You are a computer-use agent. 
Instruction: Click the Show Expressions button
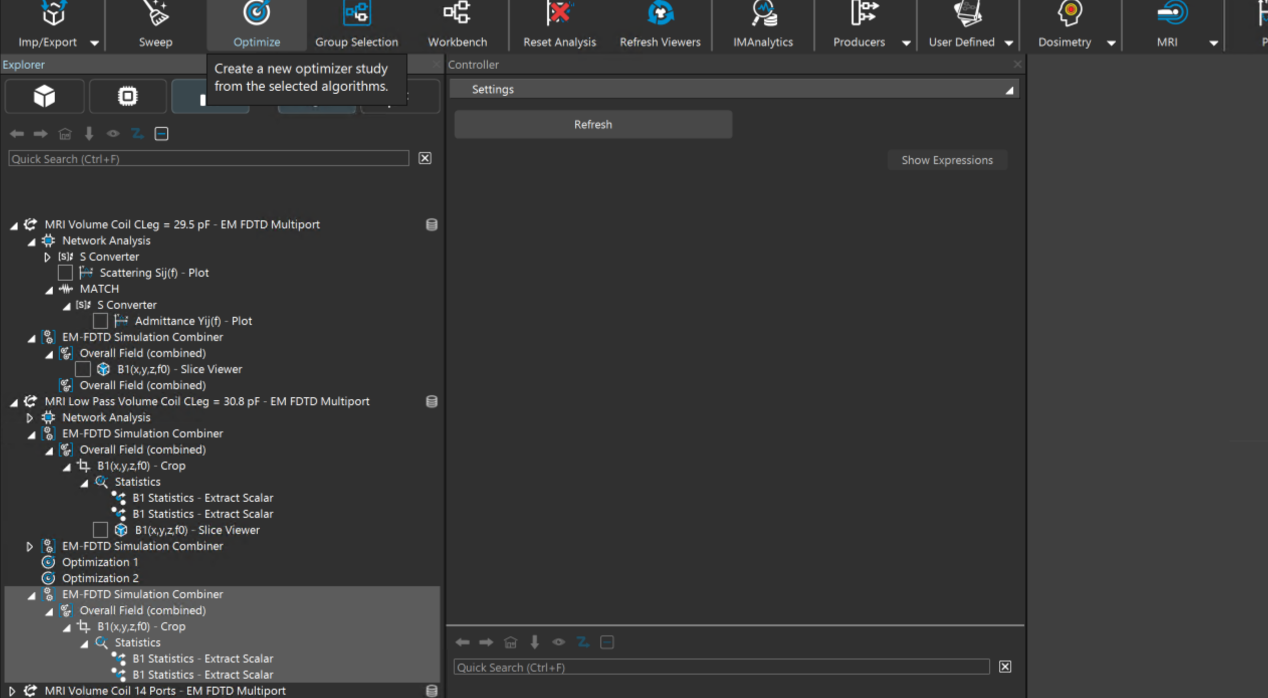click(x=946, y=160)
